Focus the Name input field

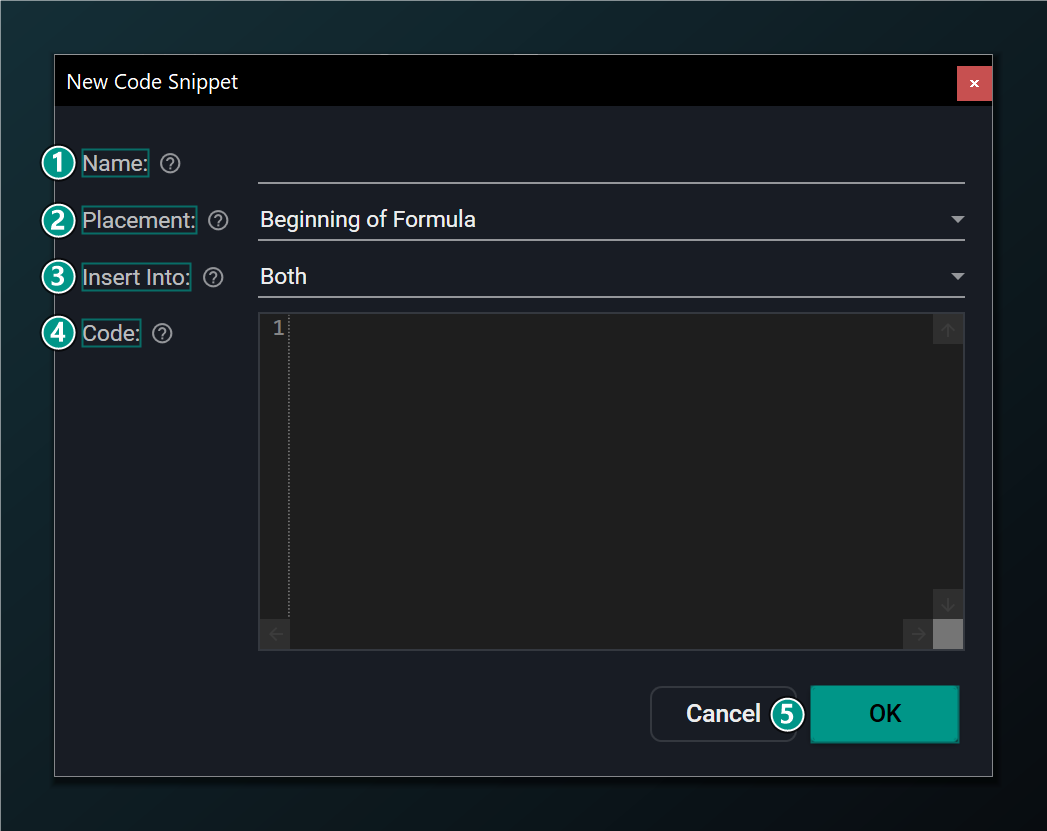(x=611, y=164)
